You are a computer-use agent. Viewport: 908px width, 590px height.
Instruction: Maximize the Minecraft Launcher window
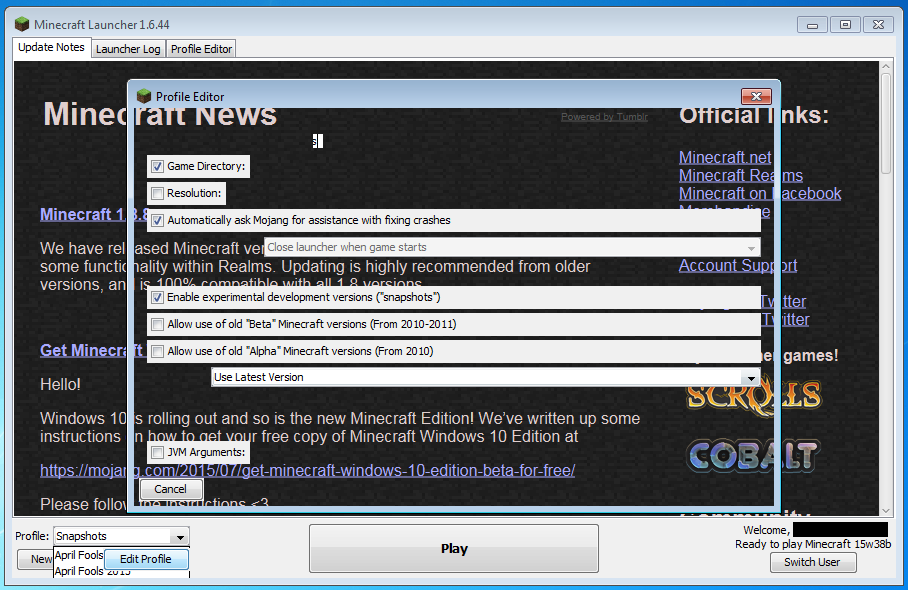click(845, 25)
